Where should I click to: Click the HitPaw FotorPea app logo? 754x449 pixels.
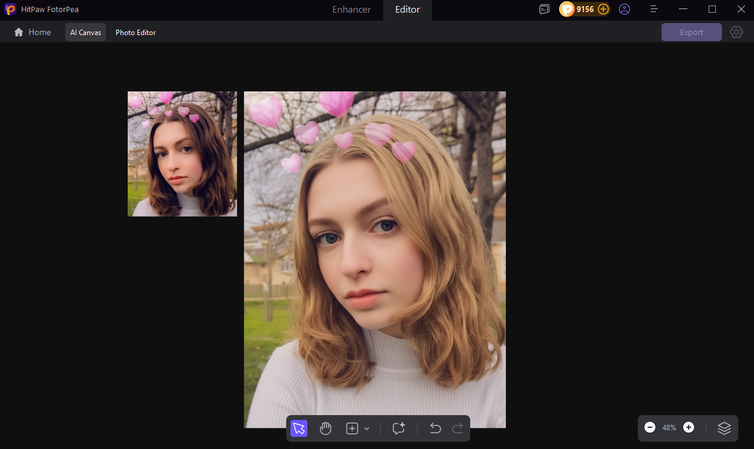point(10,9)
